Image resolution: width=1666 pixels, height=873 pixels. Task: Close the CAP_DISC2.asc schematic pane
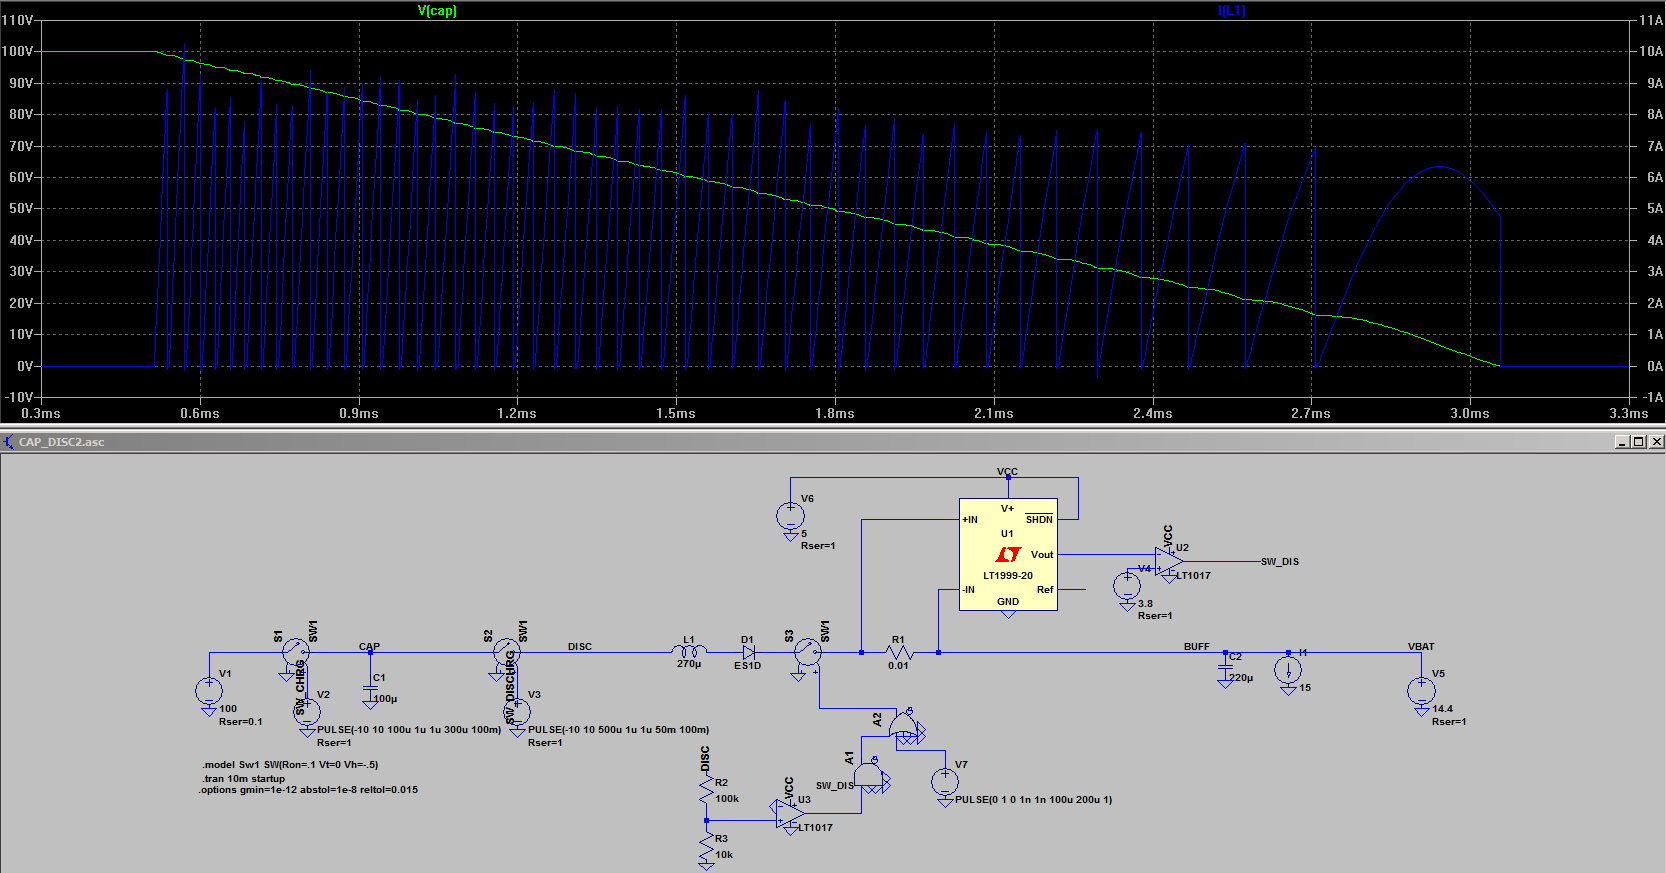point(1656,442)
